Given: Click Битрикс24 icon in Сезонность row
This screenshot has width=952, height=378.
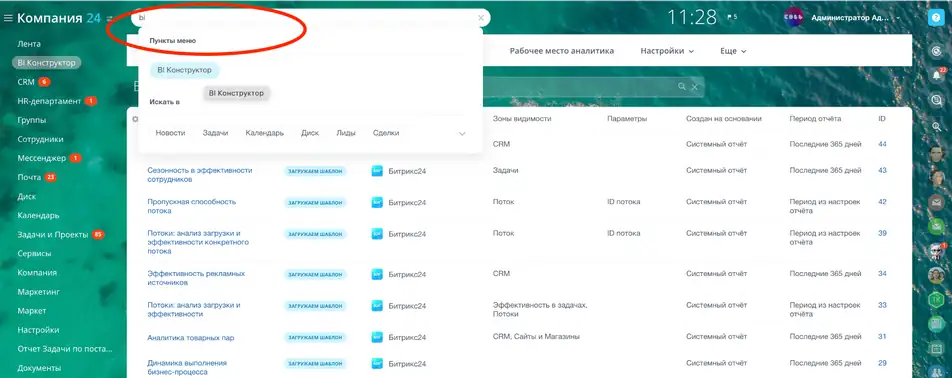Looking at the screenshot, I should coord(377,171).
